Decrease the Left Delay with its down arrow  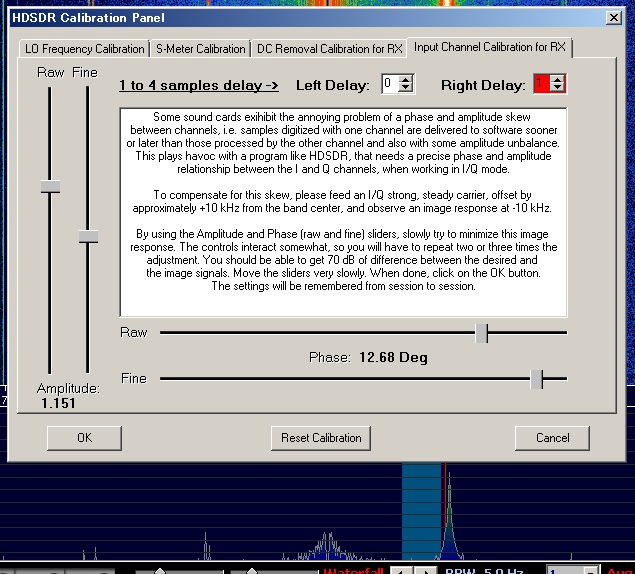(x=406, y=88)
